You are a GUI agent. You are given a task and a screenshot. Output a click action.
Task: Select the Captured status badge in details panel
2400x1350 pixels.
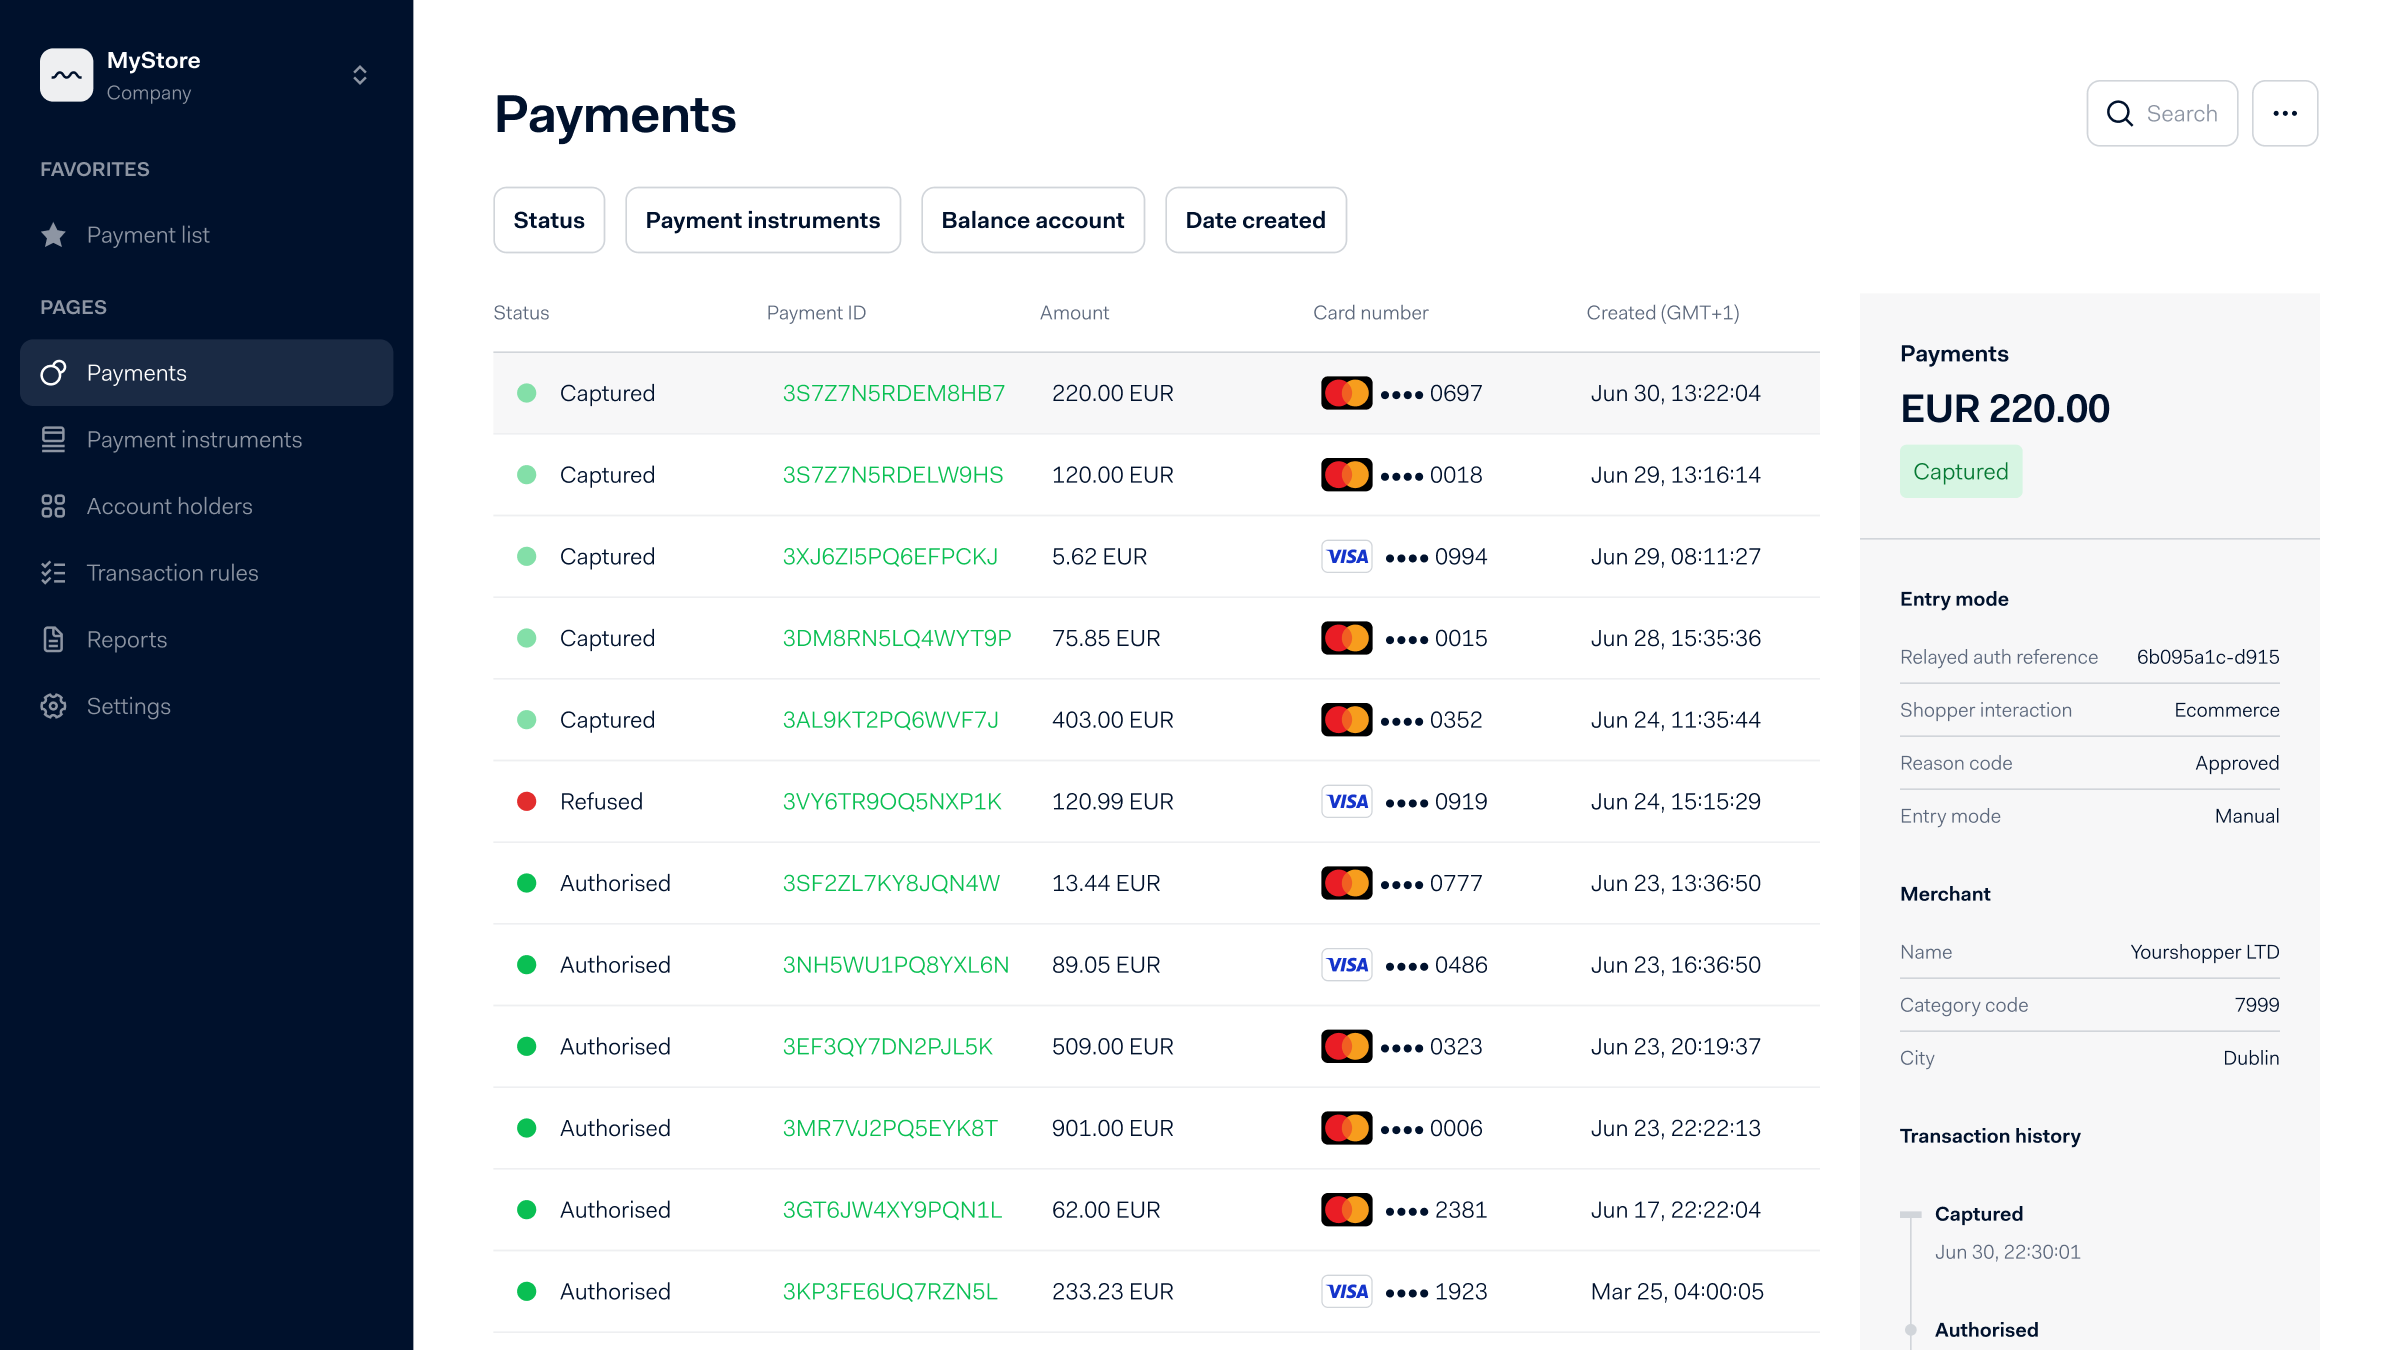click(1960, 471)
